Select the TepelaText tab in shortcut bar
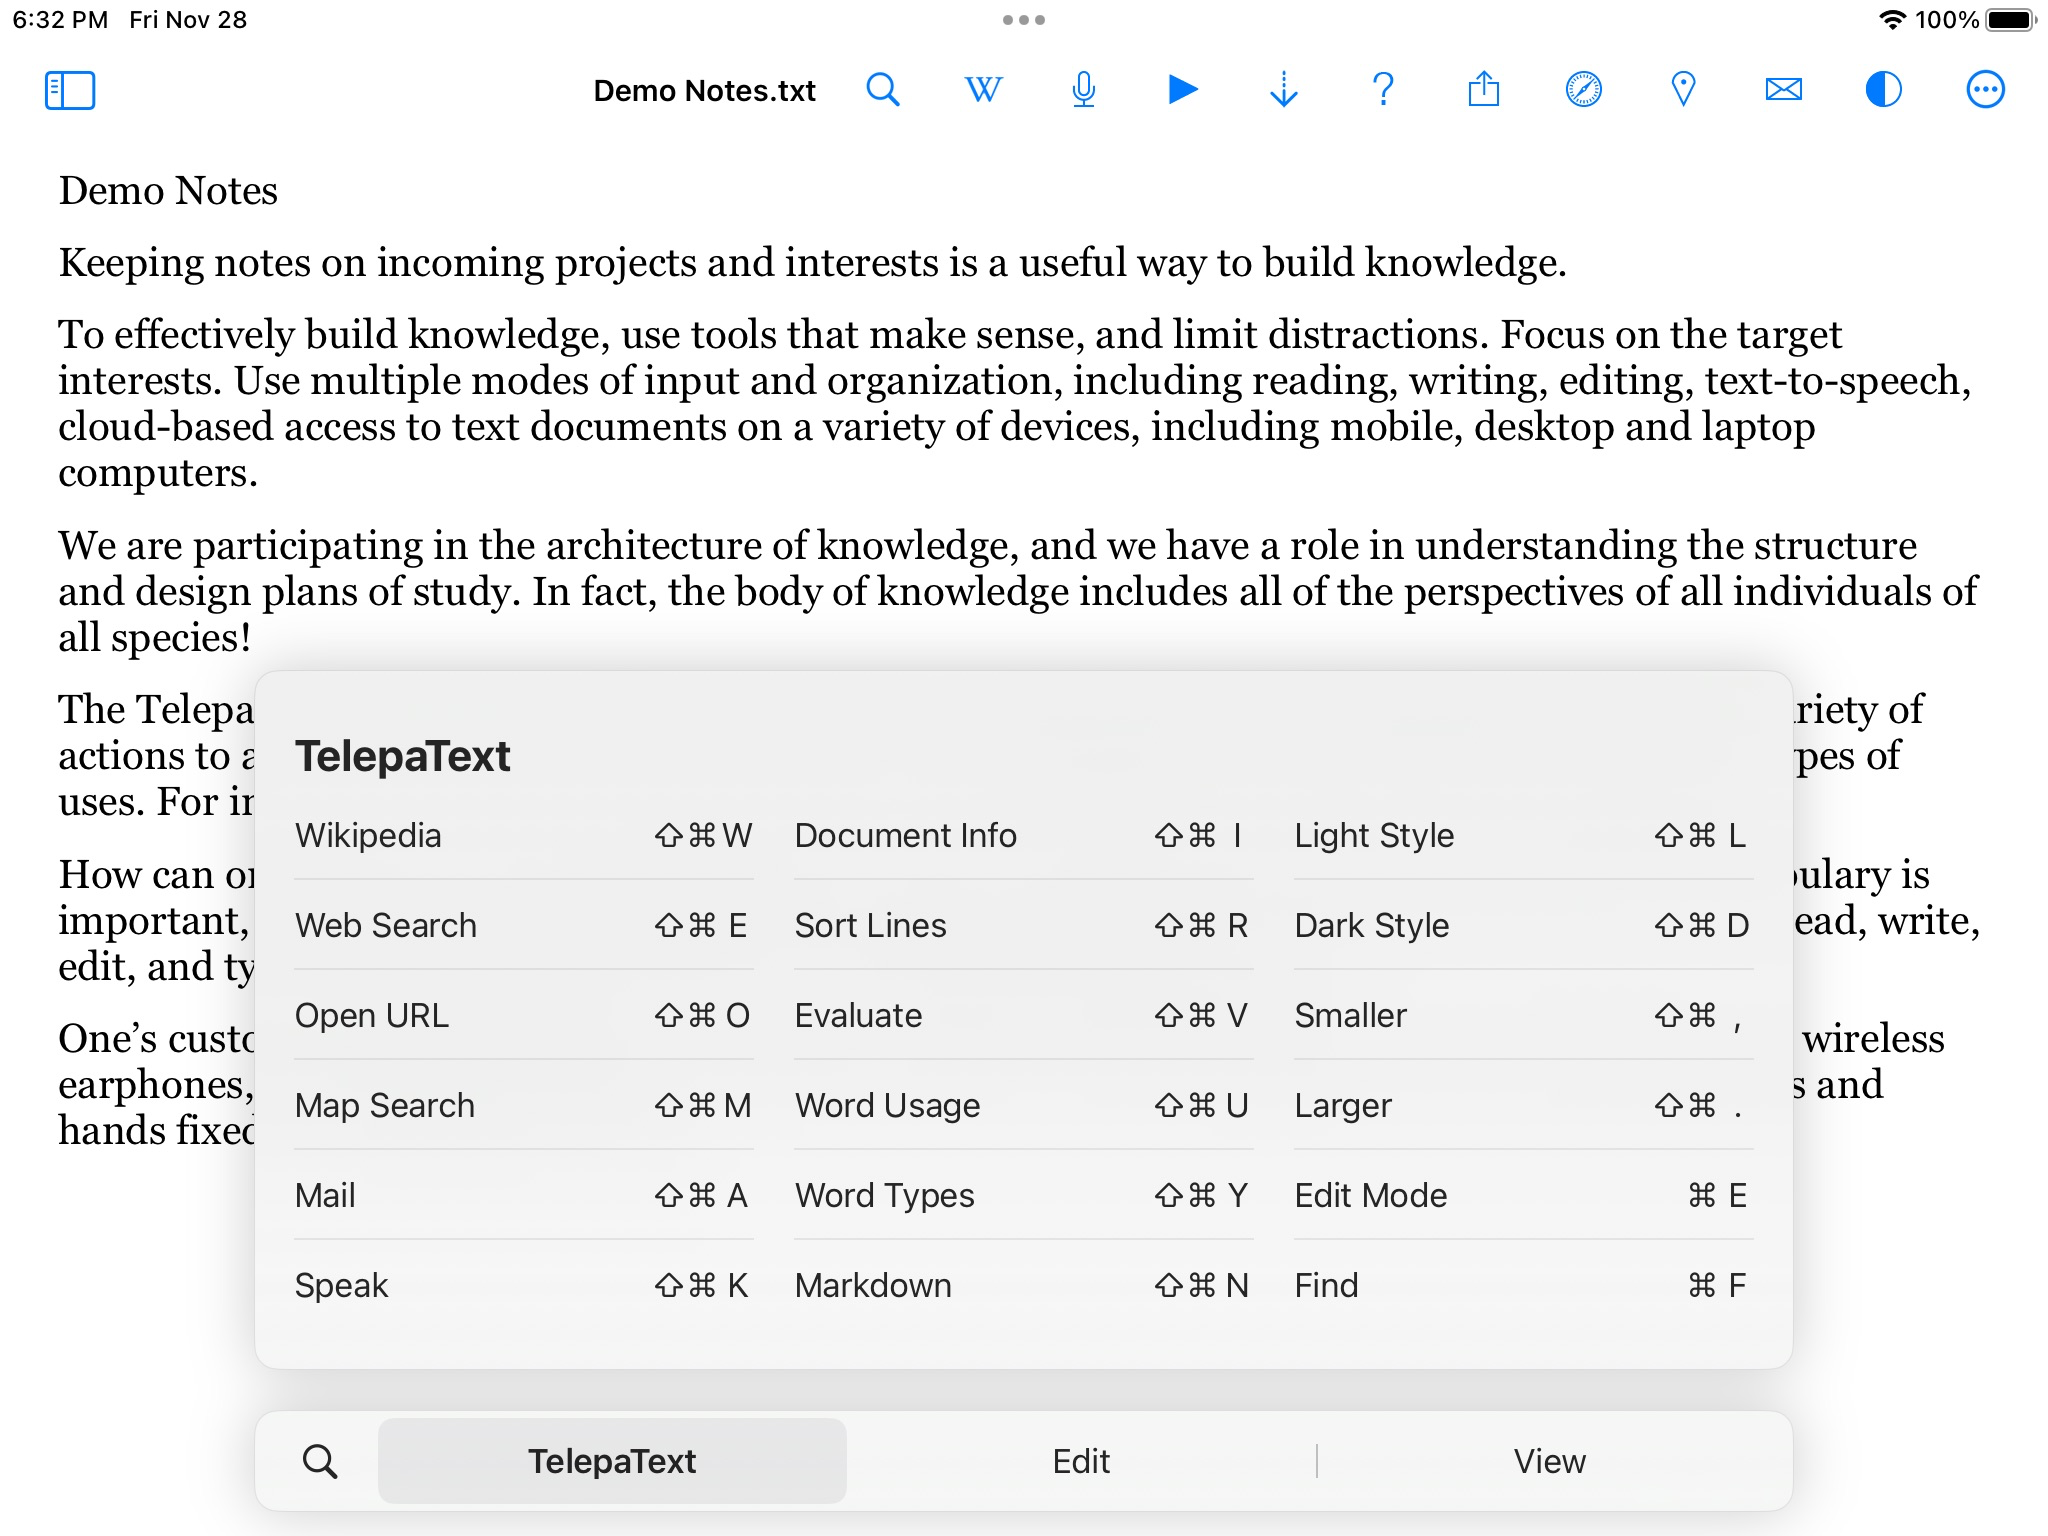Screen dimensions: 2048x1536 pyautogui.click(x=612, y=1461)
